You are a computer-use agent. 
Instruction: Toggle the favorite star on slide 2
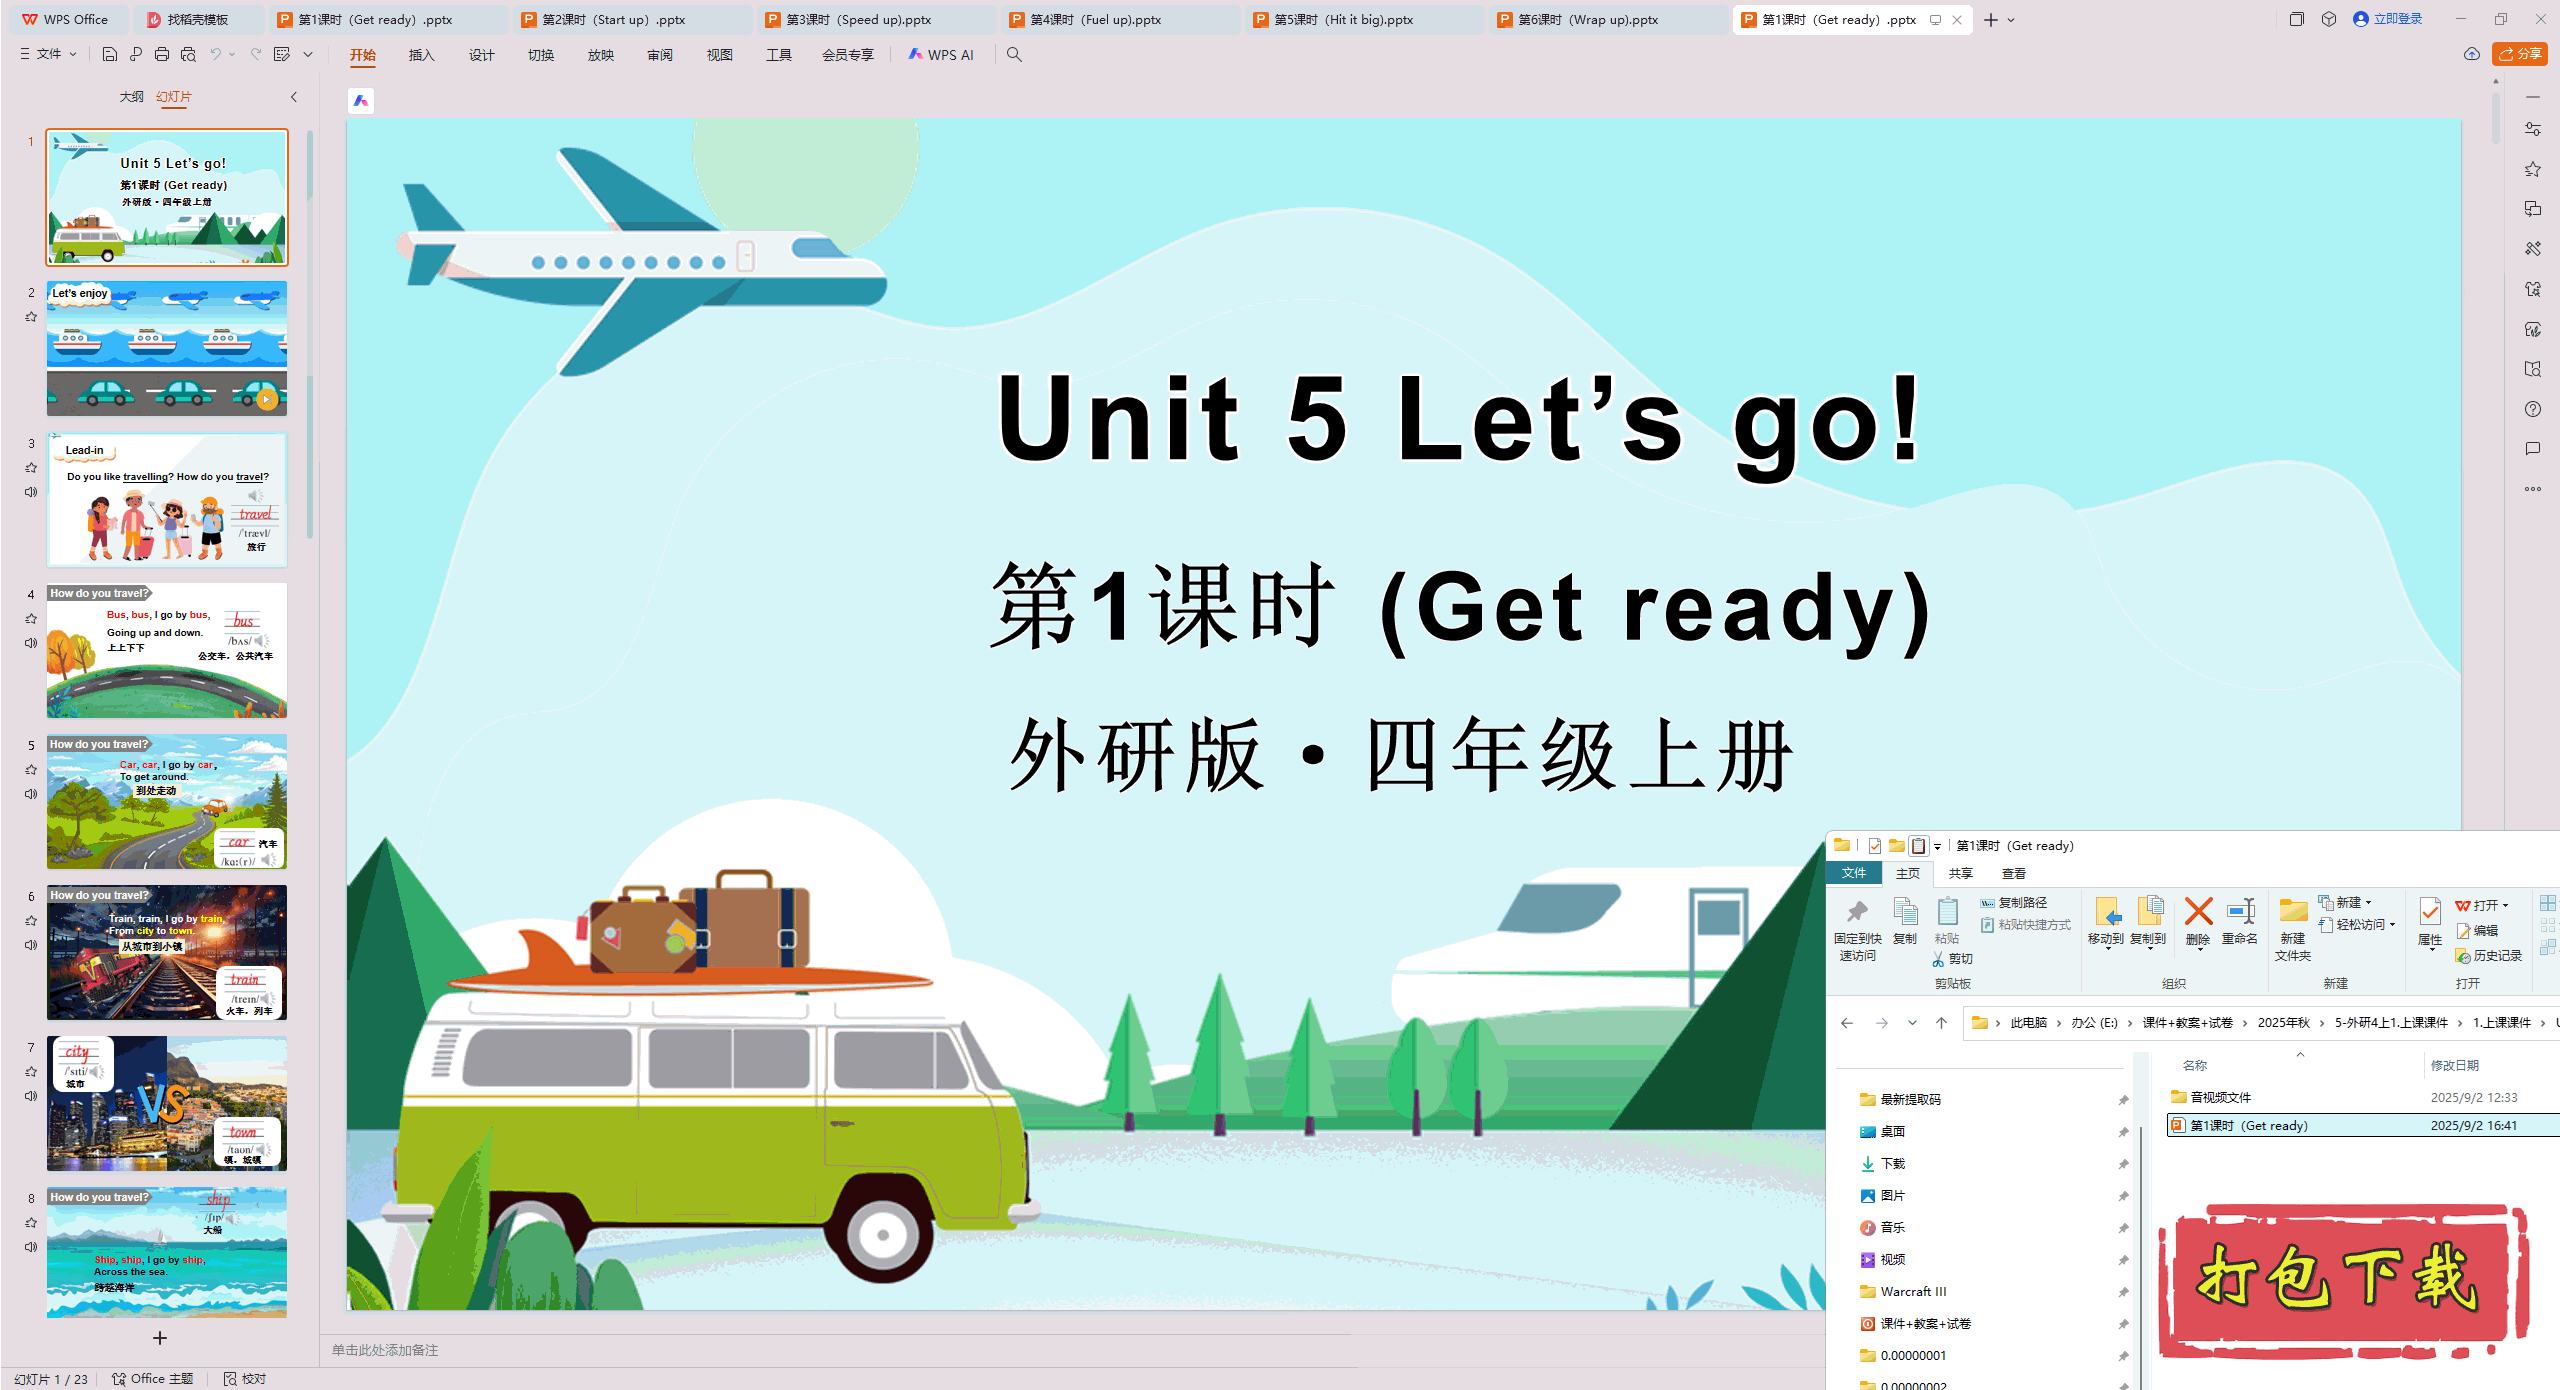tap(31, 317)
